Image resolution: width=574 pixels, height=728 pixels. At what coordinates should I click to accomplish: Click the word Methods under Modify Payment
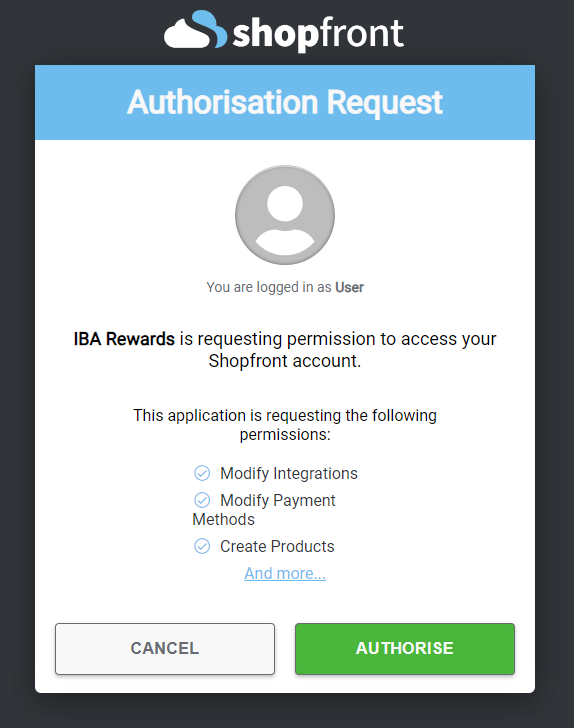[x=223, y=519]
